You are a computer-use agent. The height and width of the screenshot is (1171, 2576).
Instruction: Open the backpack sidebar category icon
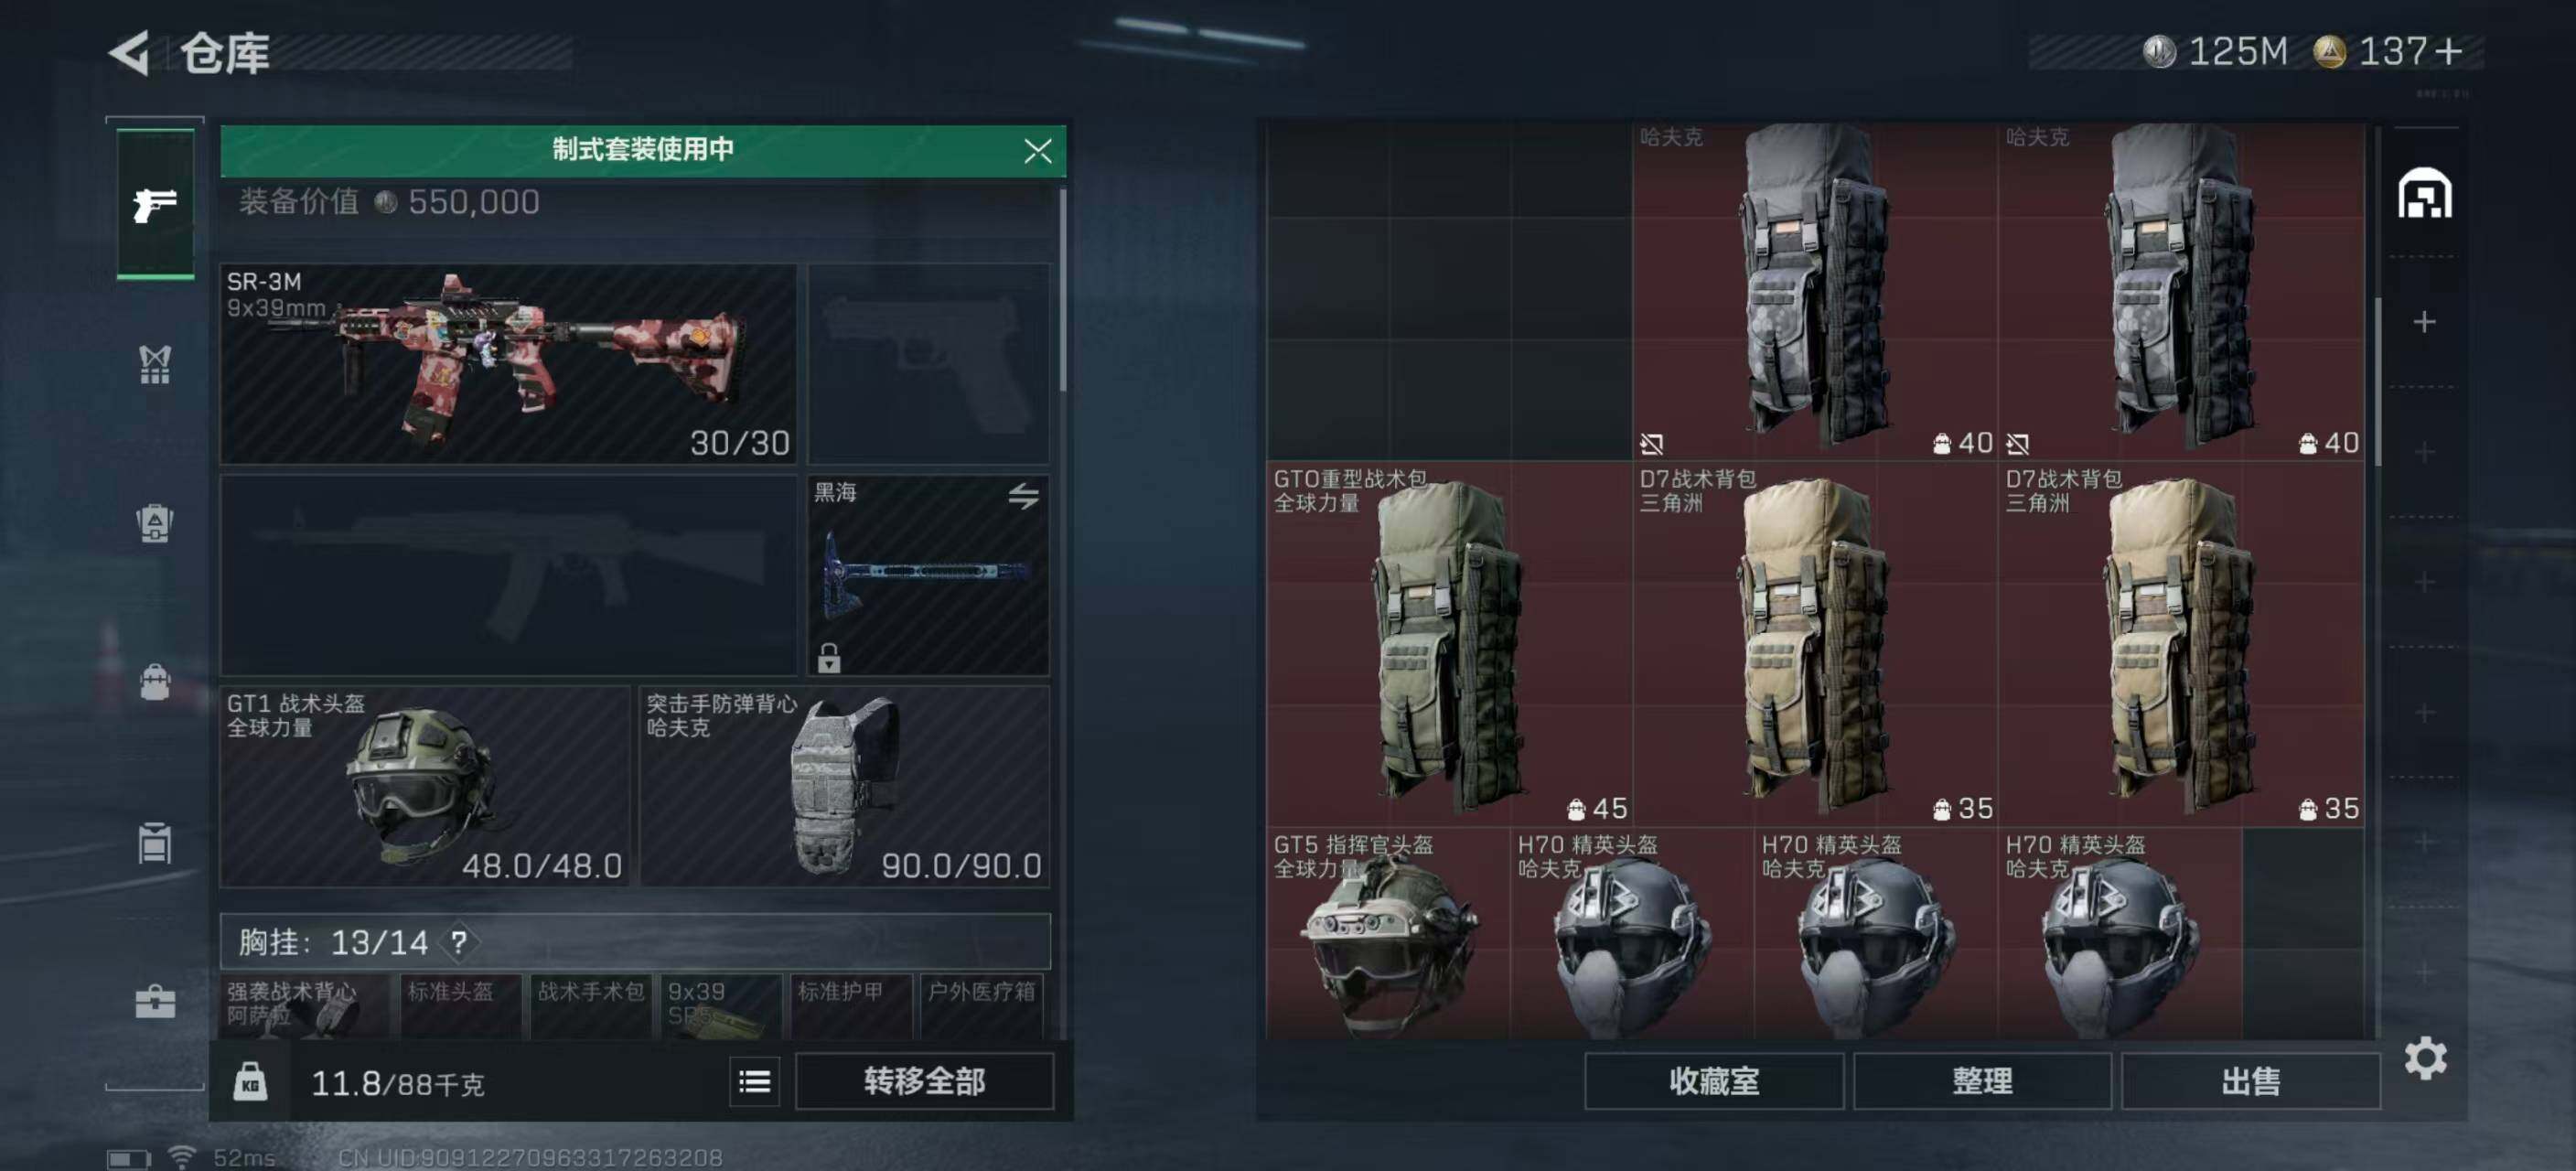pyautogui.click(x=155, y=682)
